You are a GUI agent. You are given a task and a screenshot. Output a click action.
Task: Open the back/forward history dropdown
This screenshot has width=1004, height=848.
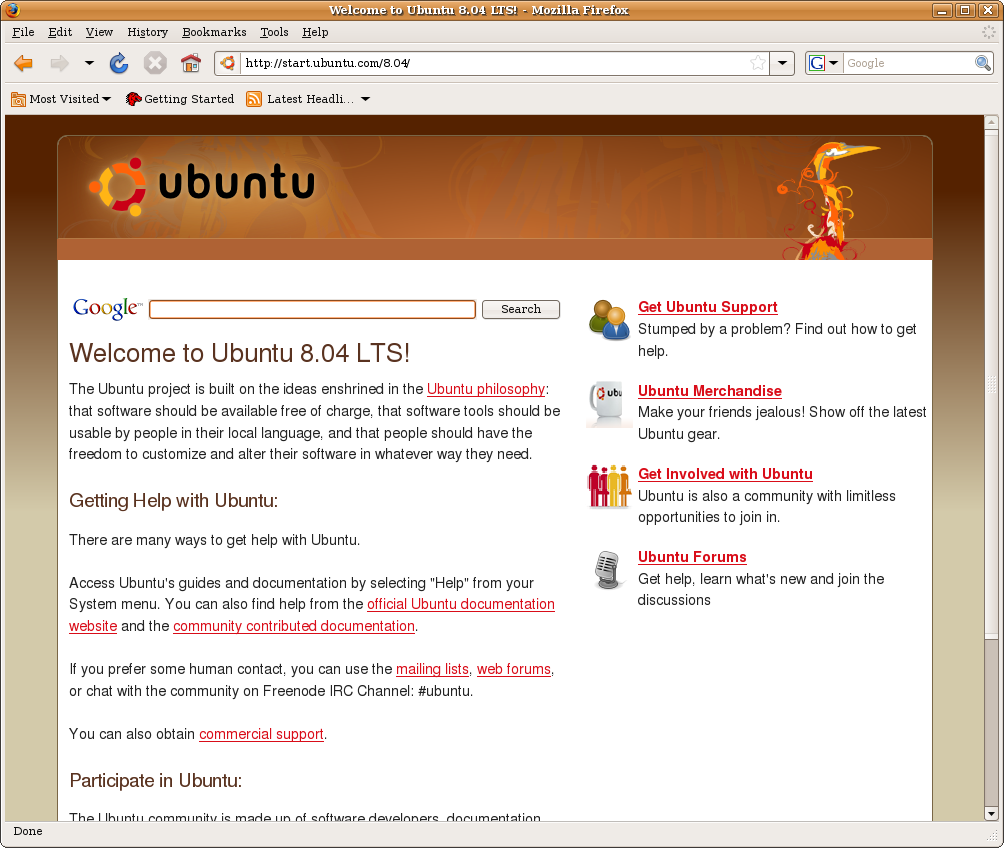click(89, 63)
